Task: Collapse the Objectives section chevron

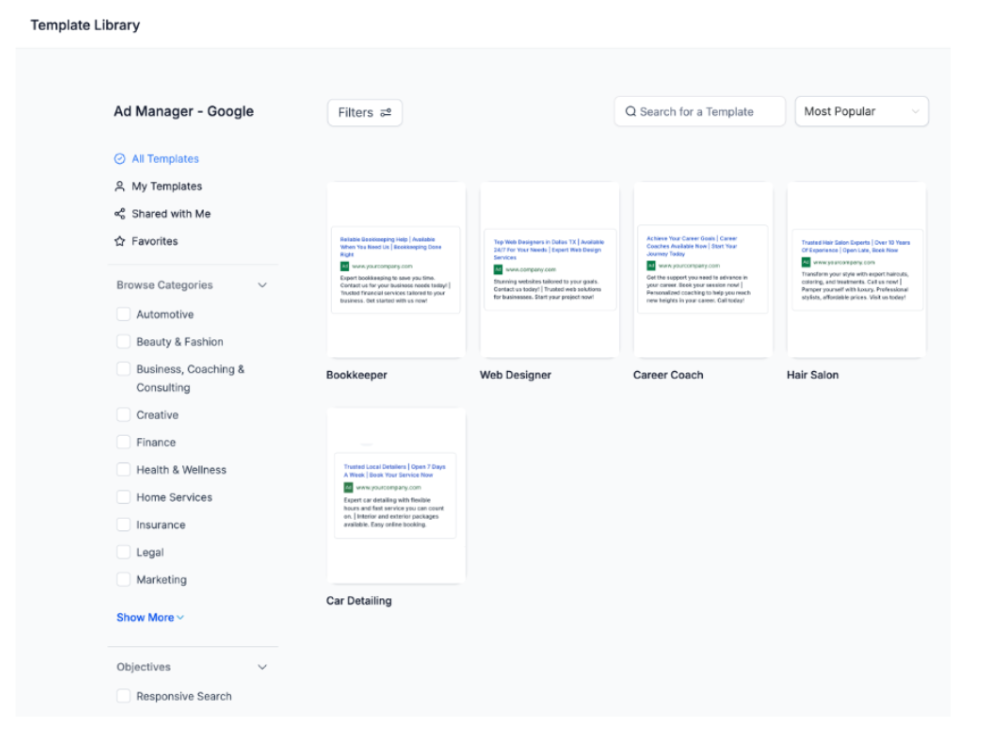Action: (x=263, y=667)
